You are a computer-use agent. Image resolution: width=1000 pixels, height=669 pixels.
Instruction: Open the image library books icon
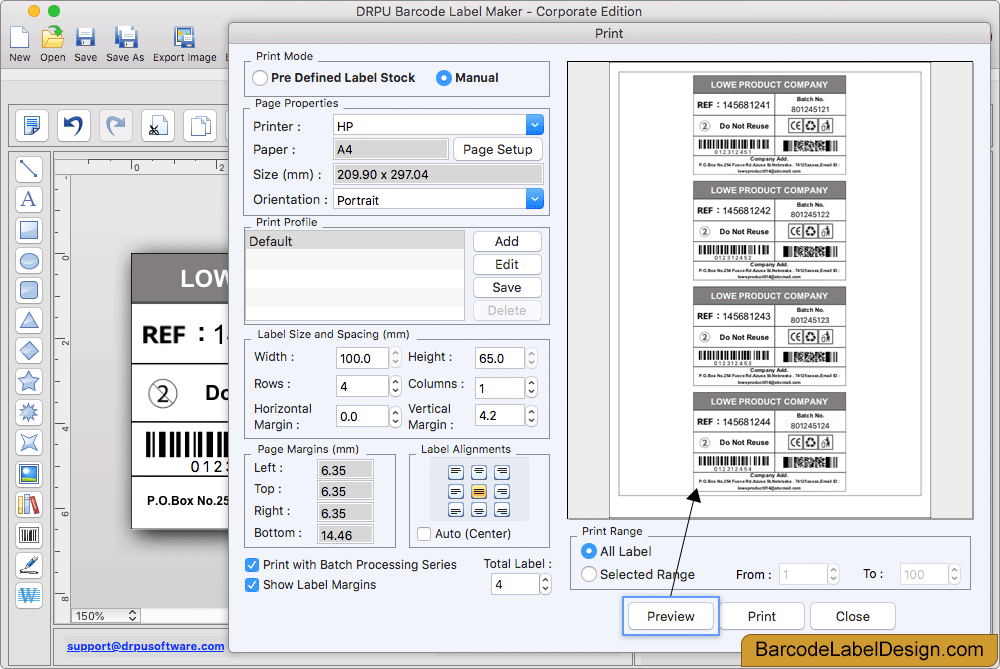coord(29,504)
